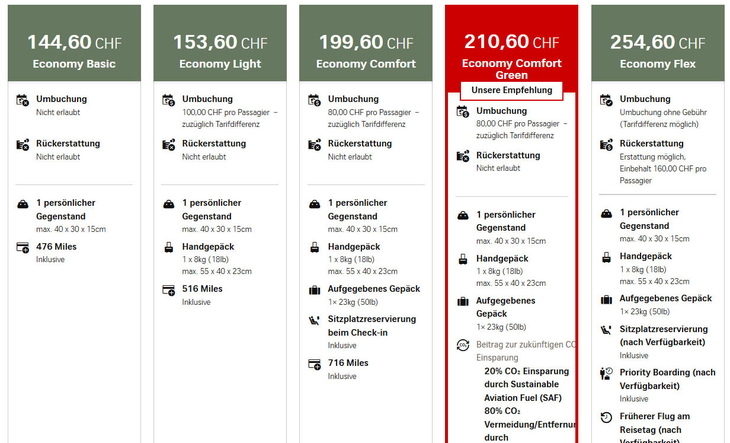Click the Rückerstattung icon in Economy Light
730x443 pixels.
[x=168, y=145]
